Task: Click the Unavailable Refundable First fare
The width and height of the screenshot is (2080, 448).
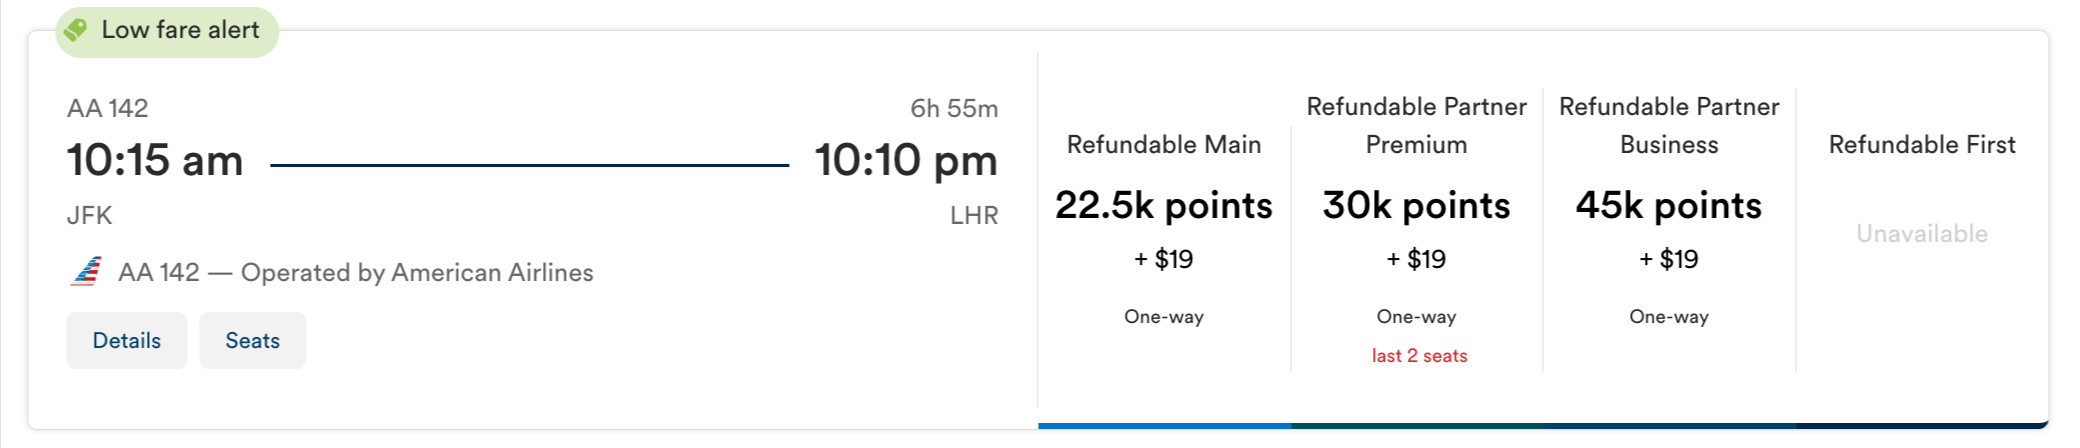Action: (1921, 234)
